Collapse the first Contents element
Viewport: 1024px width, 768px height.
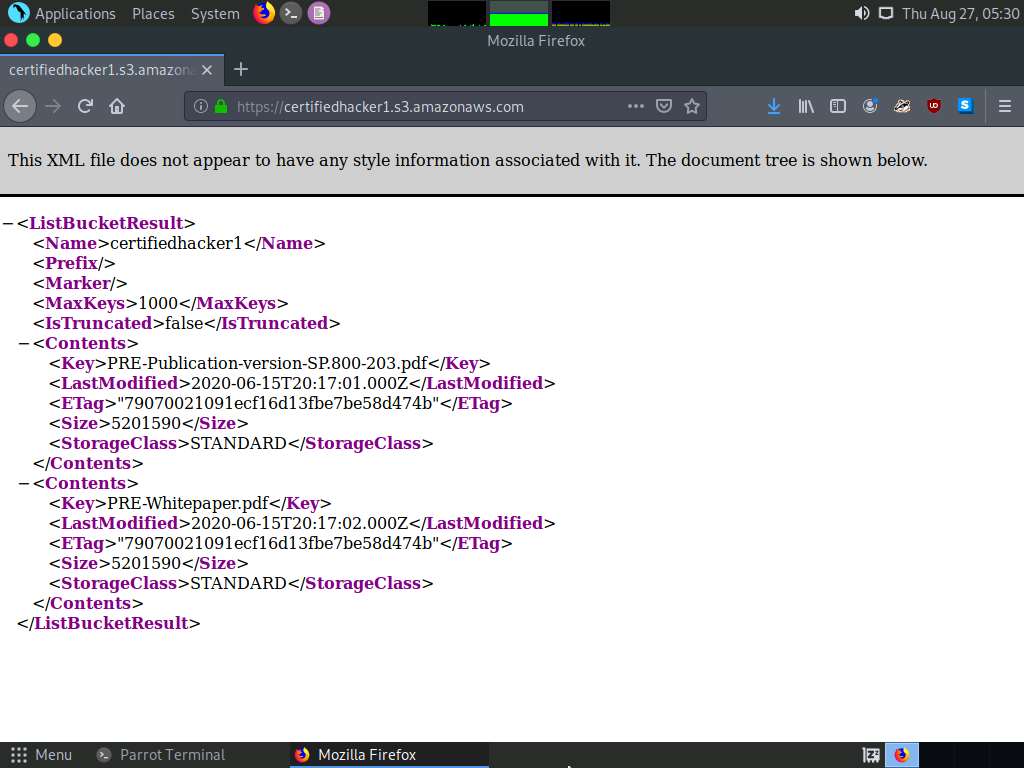tap(24, 342)
